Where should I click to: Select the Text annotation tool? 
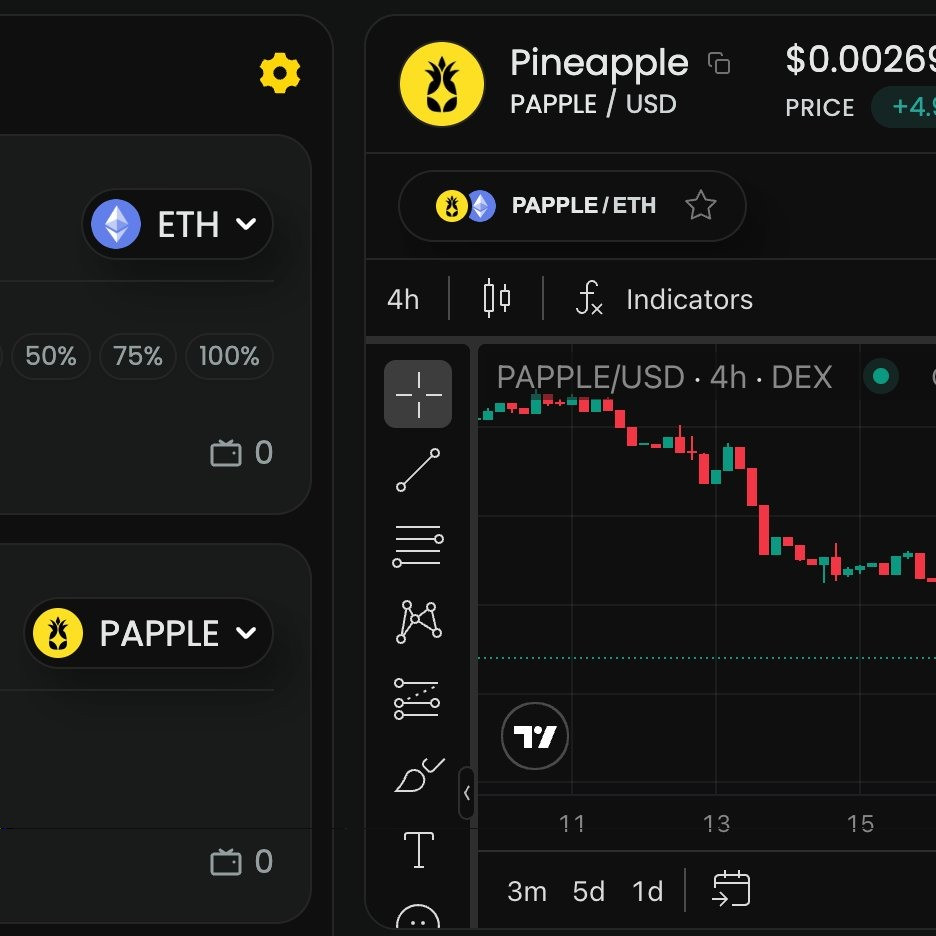(418, 850)
